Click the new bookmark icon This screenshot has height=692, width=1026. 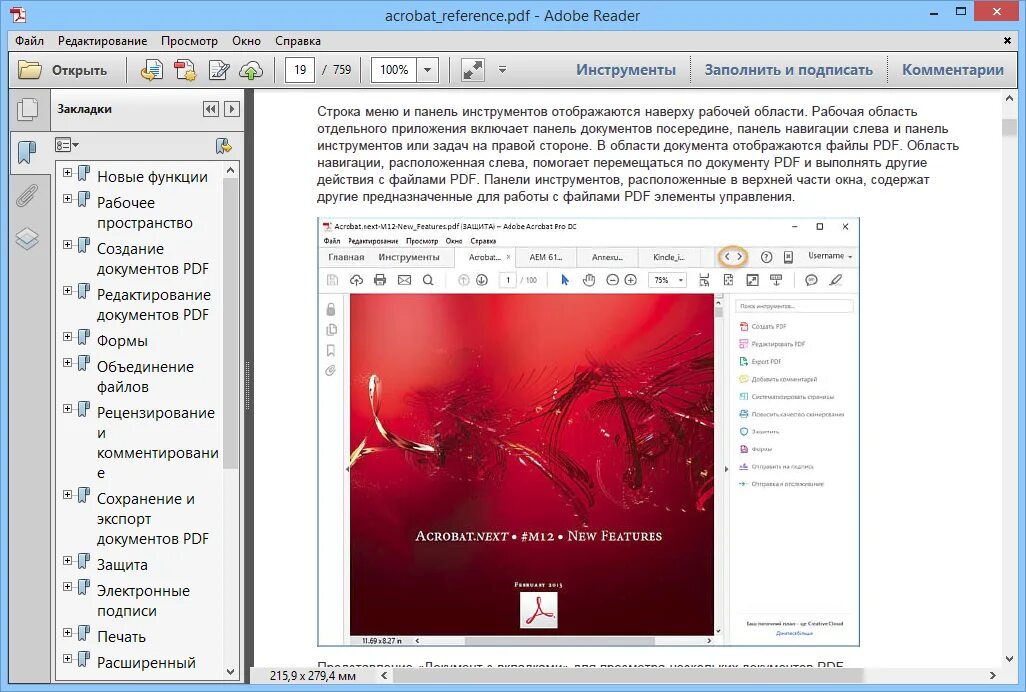click(x=224, y=145)
